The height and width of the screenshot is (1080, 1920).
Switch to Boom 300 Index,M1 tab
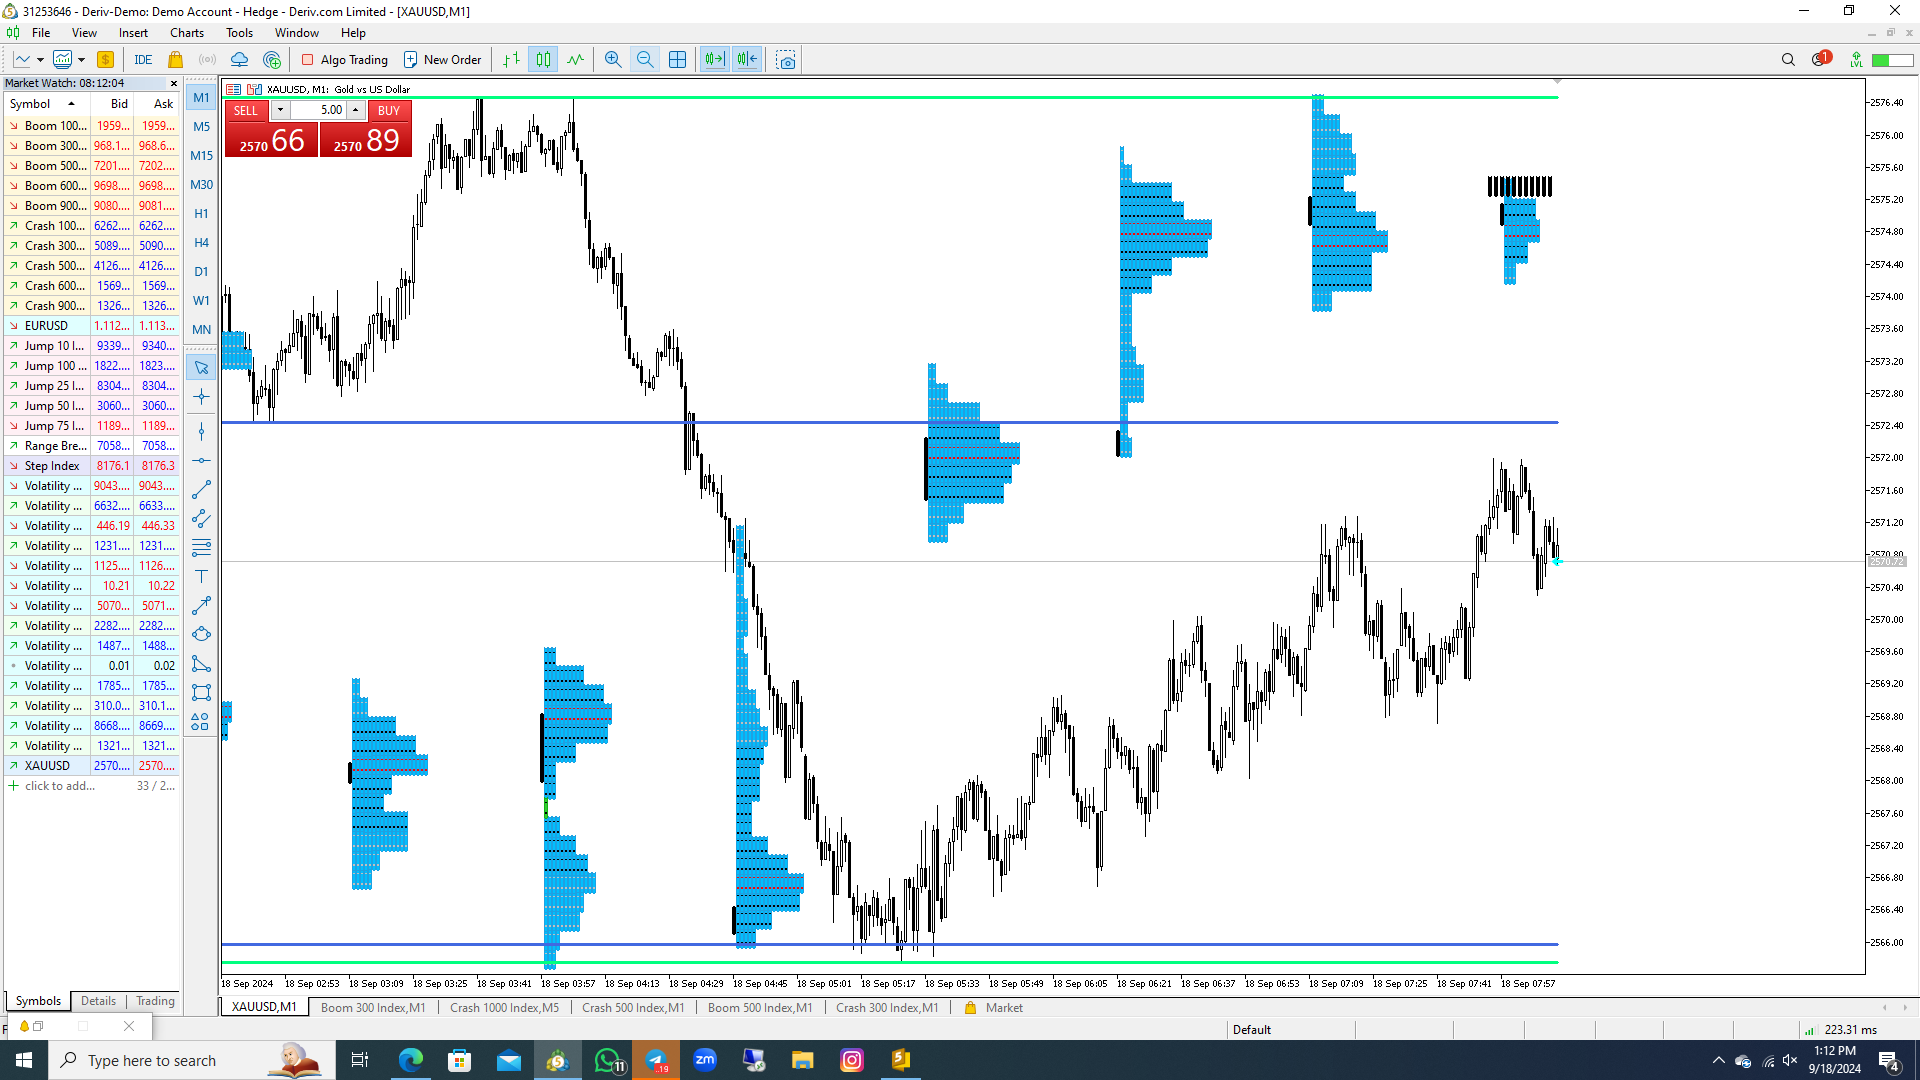(x=372, y=1008)
